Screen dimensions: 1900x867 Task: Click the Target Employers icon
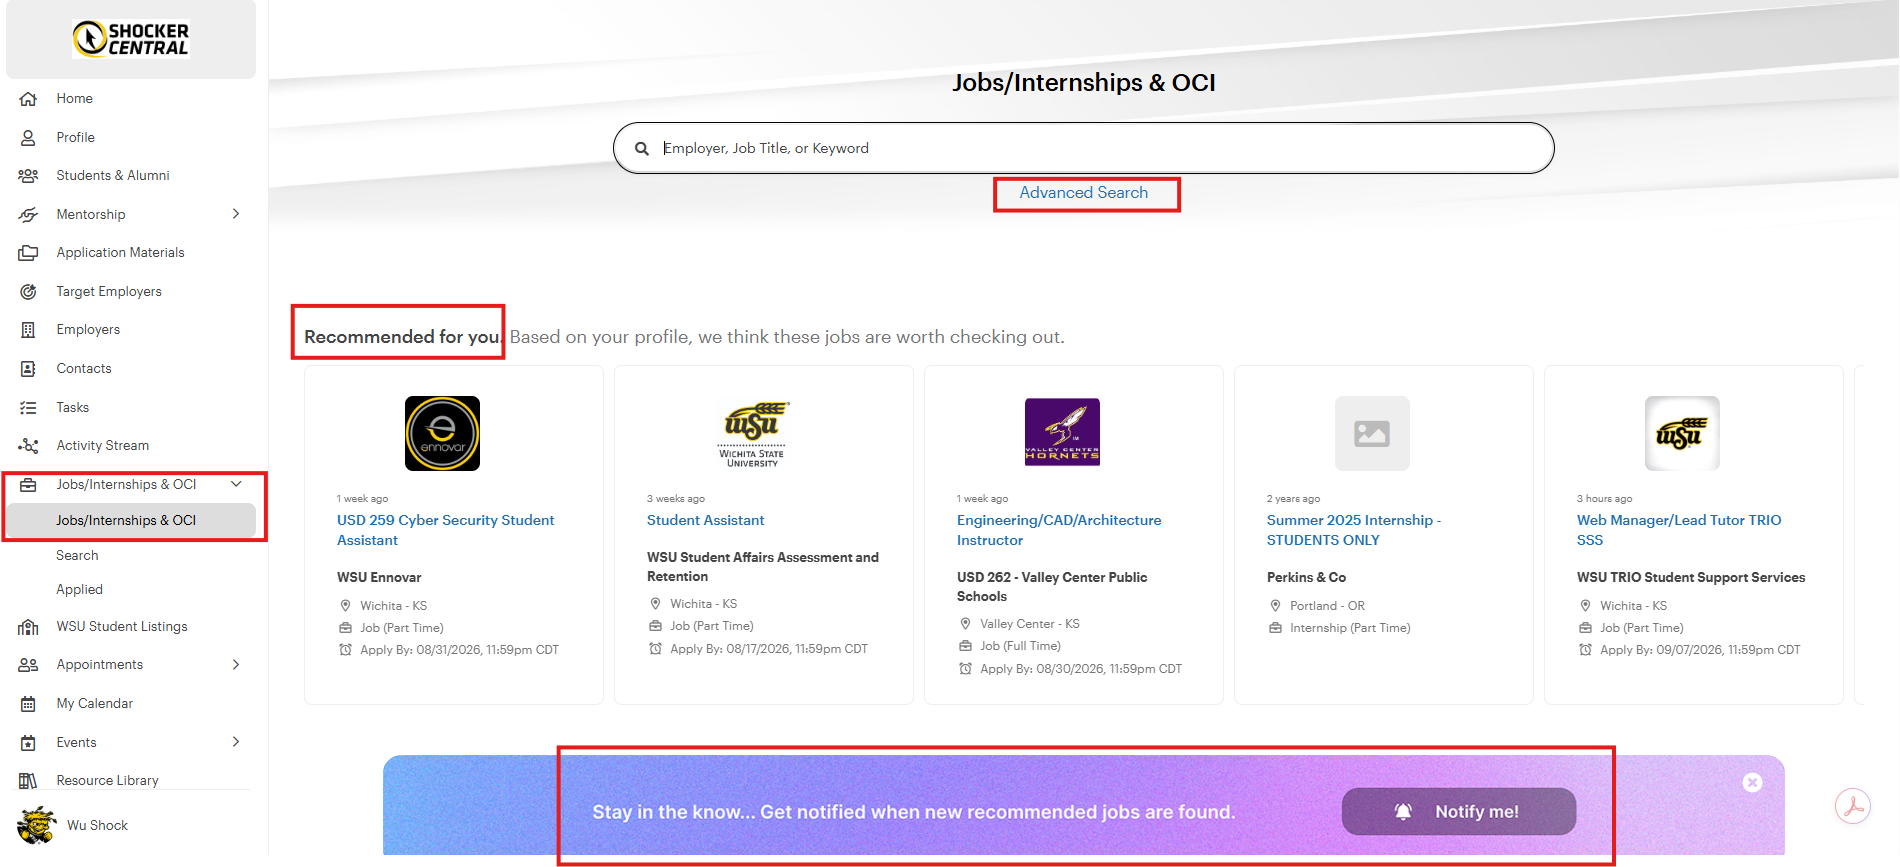pyautogui.click(x=28, y=292)
